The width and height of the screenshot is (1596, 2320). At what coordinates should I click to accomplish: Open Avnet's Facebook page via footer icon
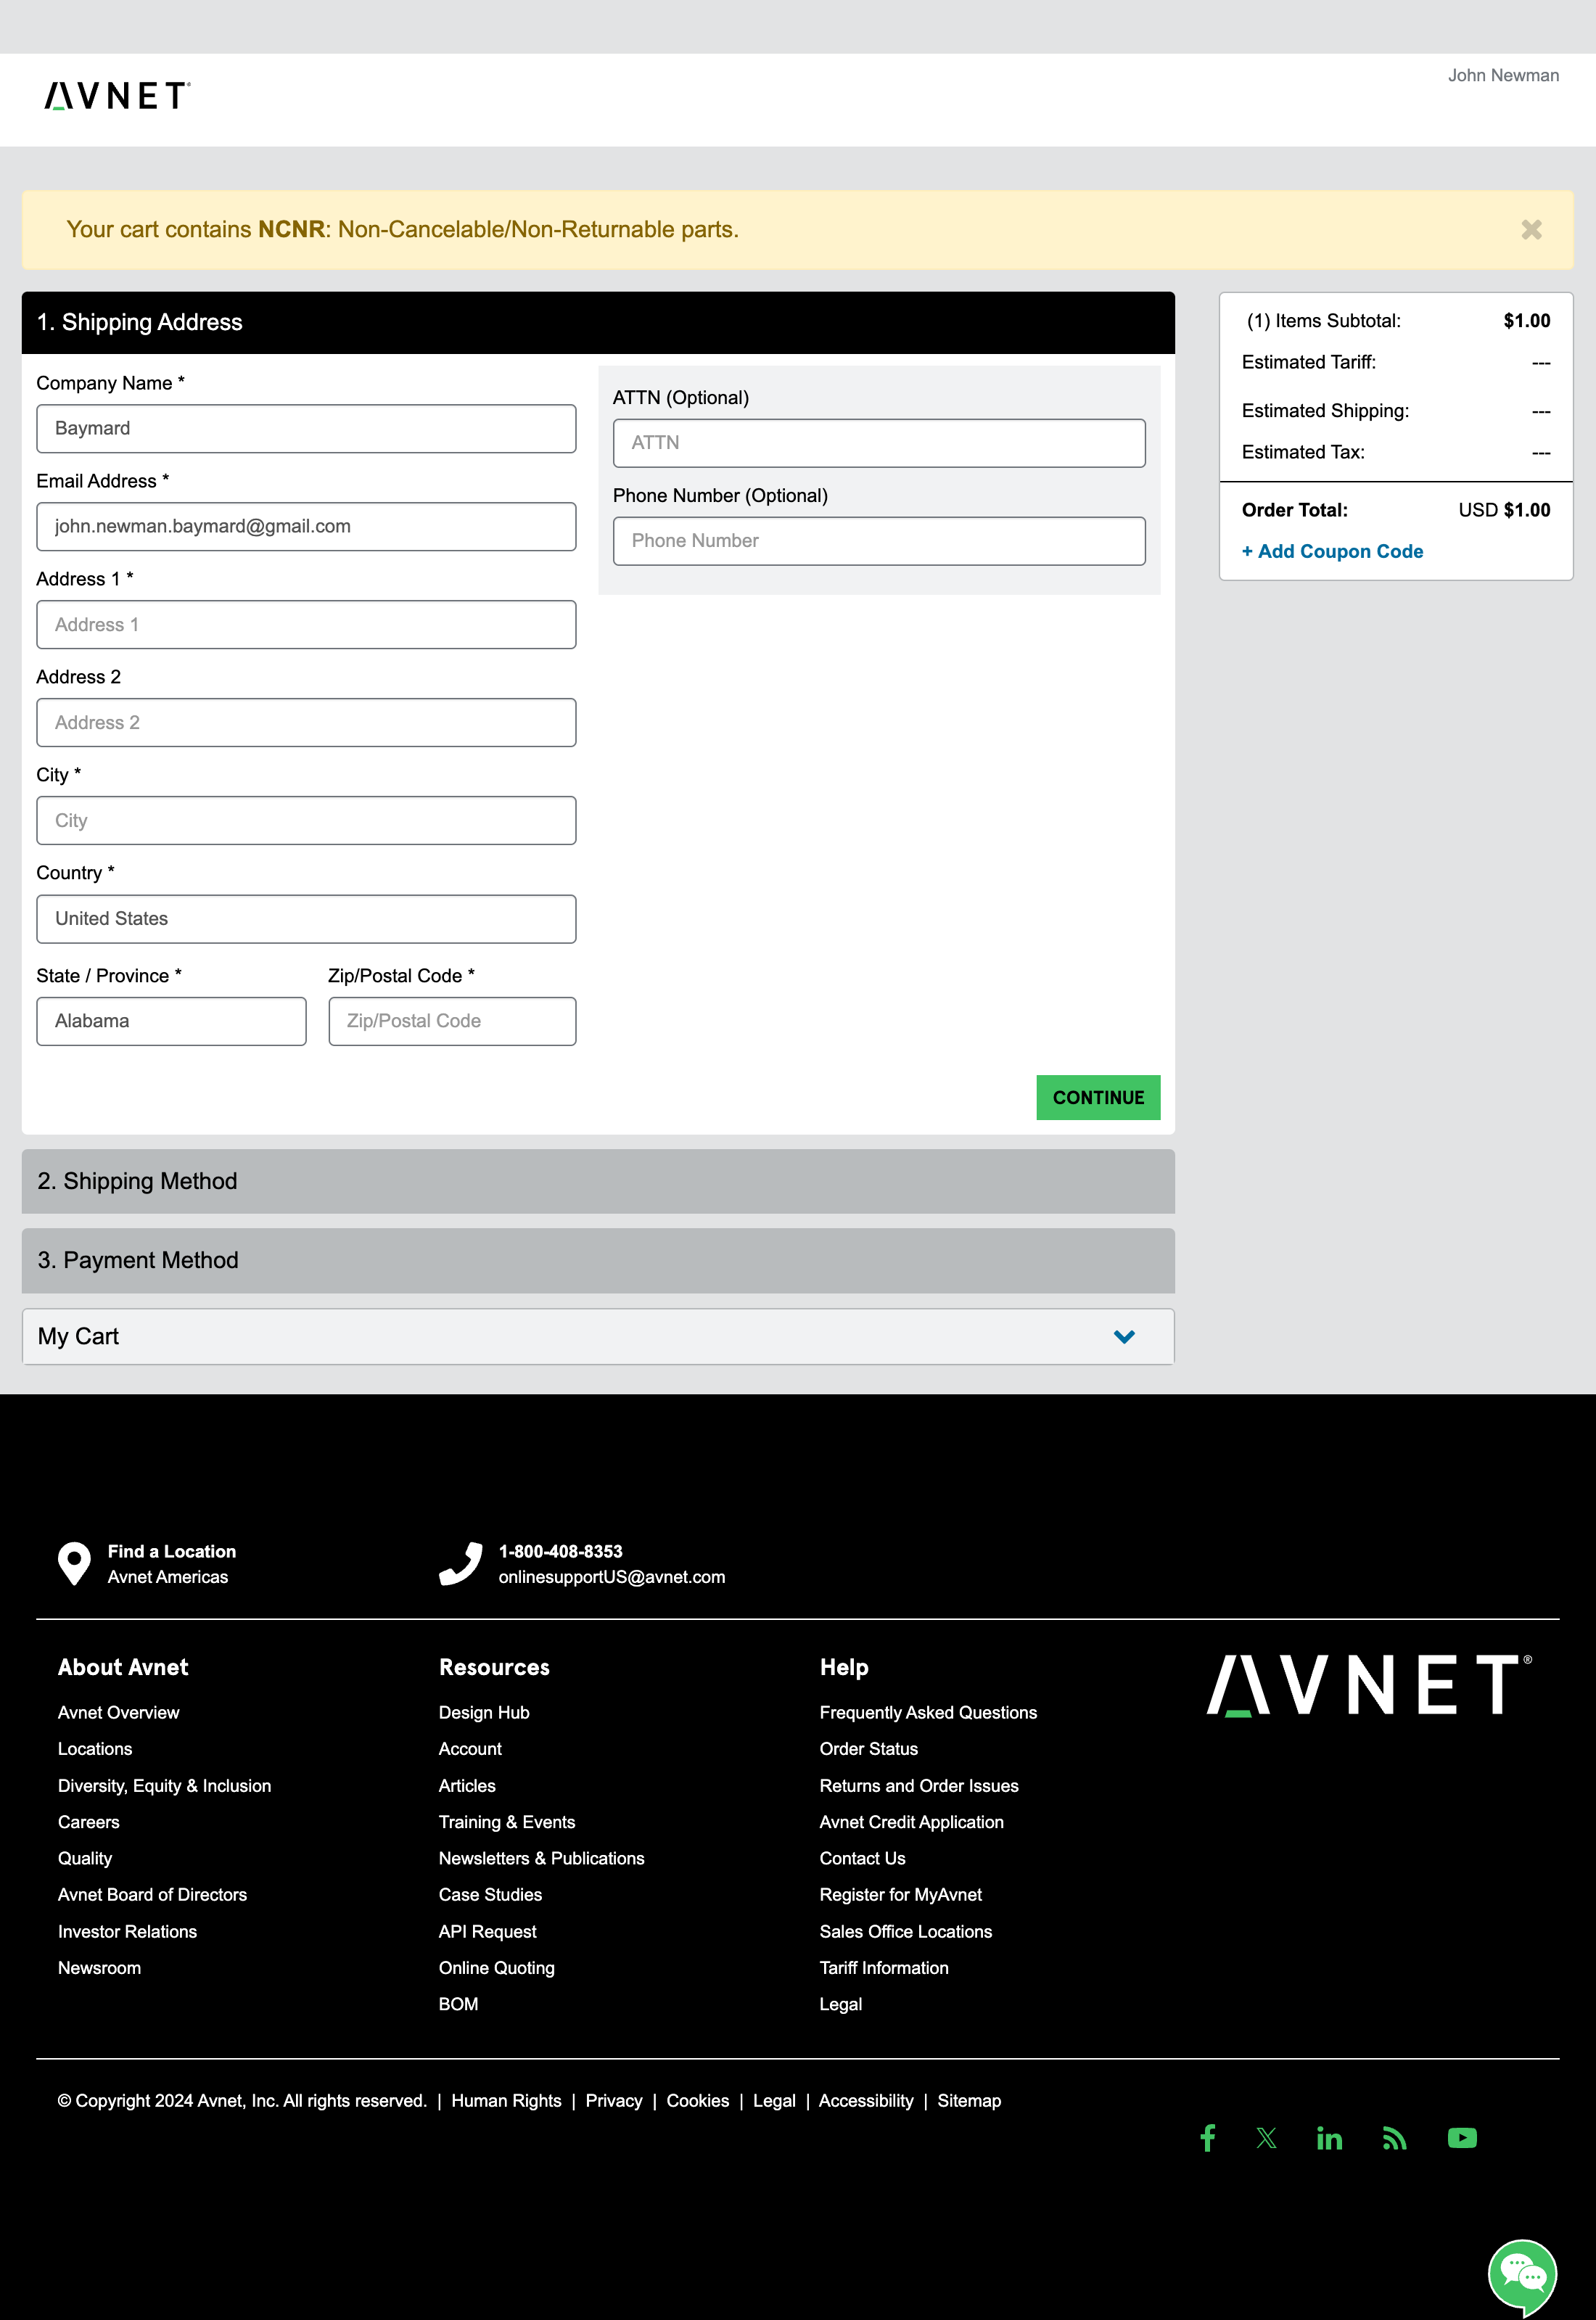point(1208,2138)
